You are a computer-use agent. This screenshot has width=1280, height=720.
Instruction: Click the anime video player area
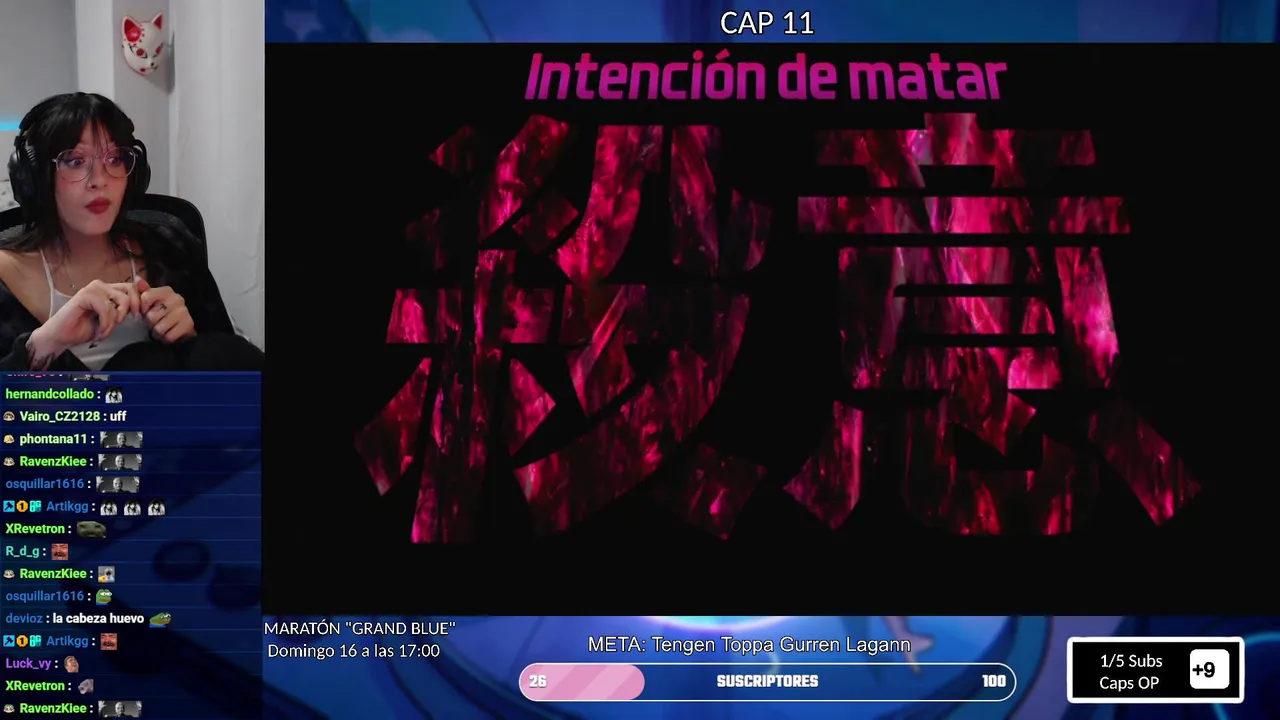click(772, 328)
